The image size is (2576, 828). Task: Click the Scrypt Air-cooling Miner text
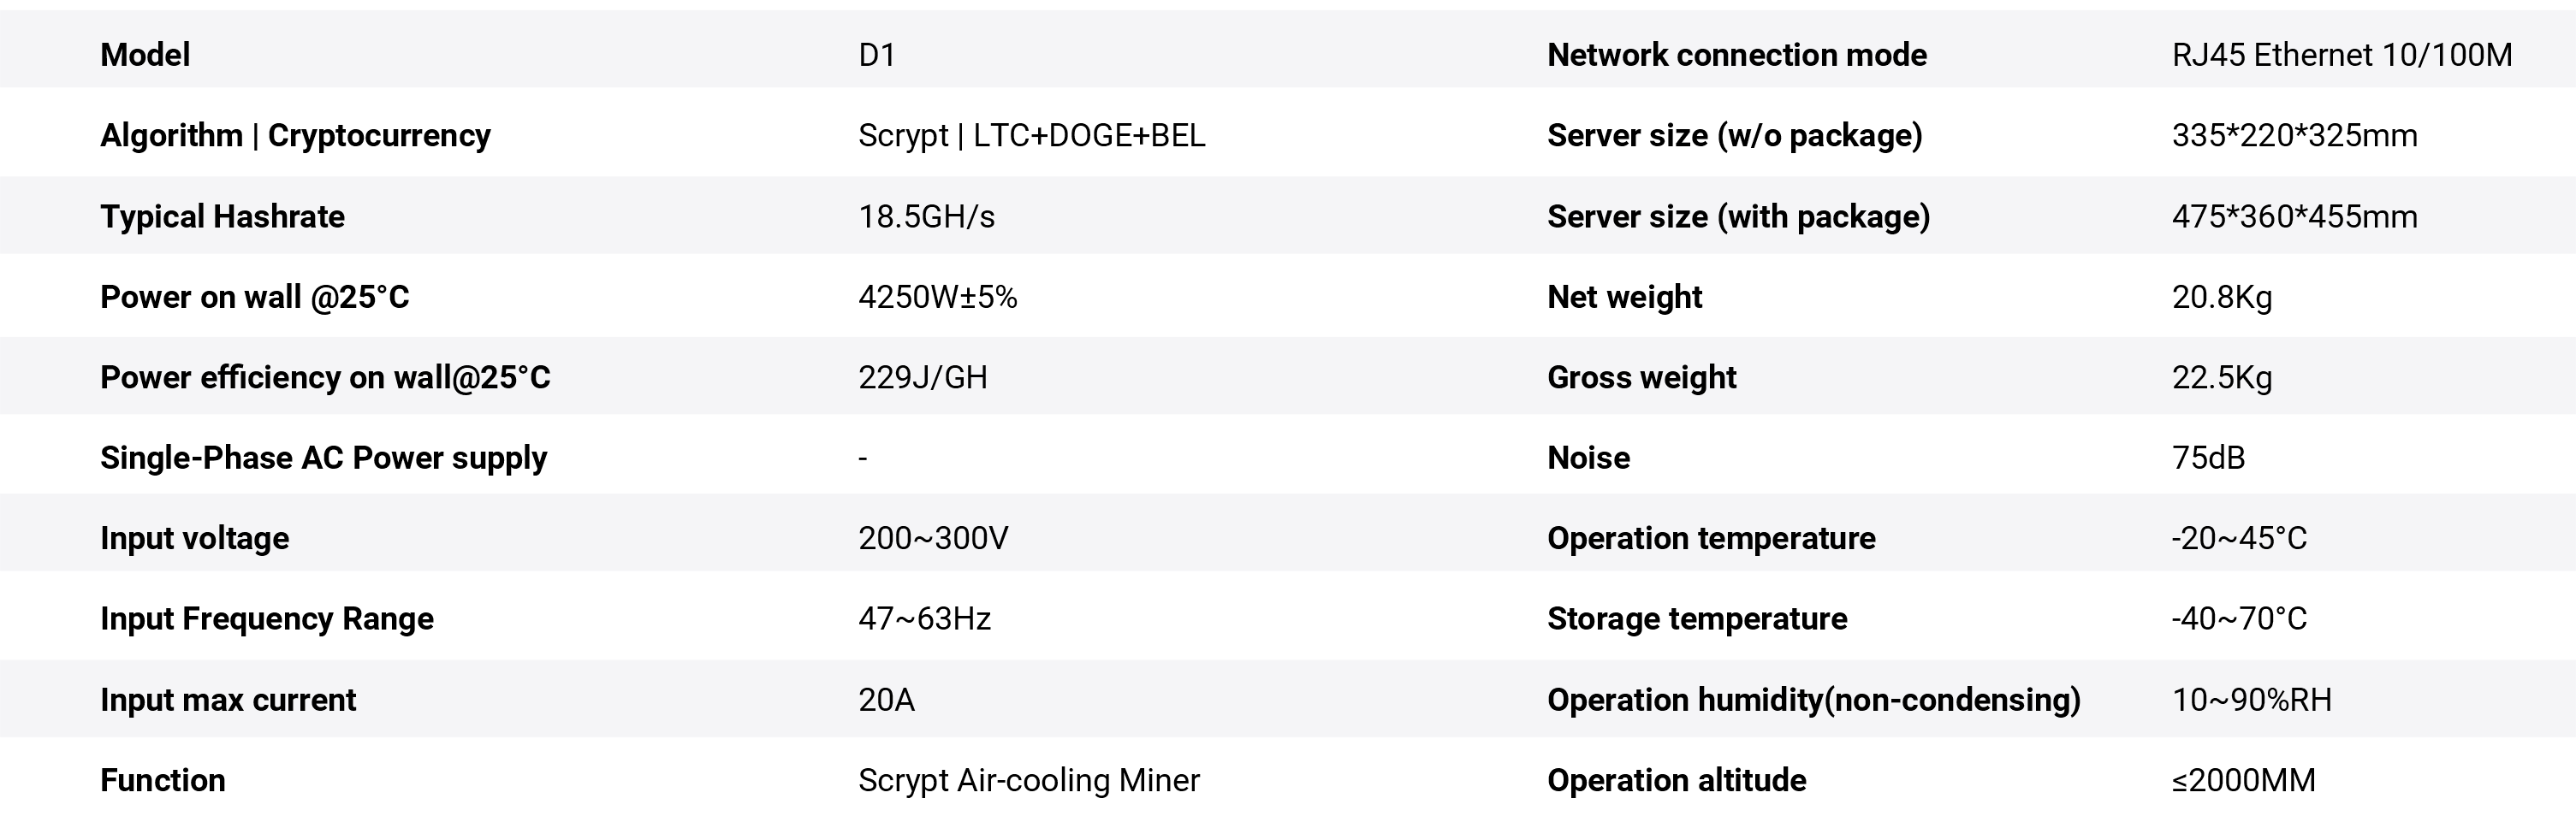(x=1028, y=780)
